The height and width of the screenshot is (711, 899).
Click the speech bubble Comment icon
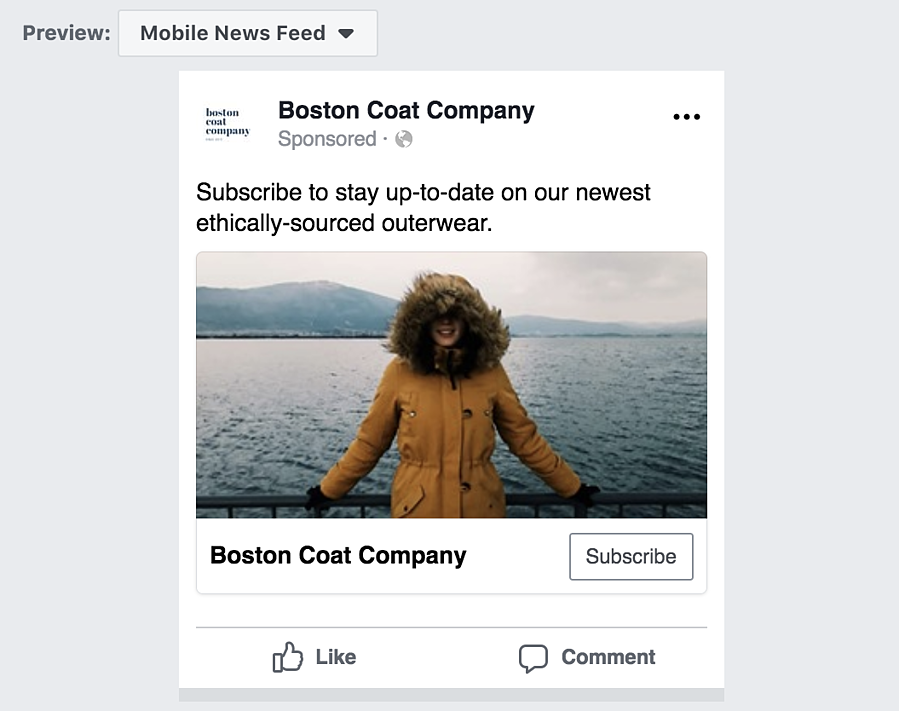(533, 658)
